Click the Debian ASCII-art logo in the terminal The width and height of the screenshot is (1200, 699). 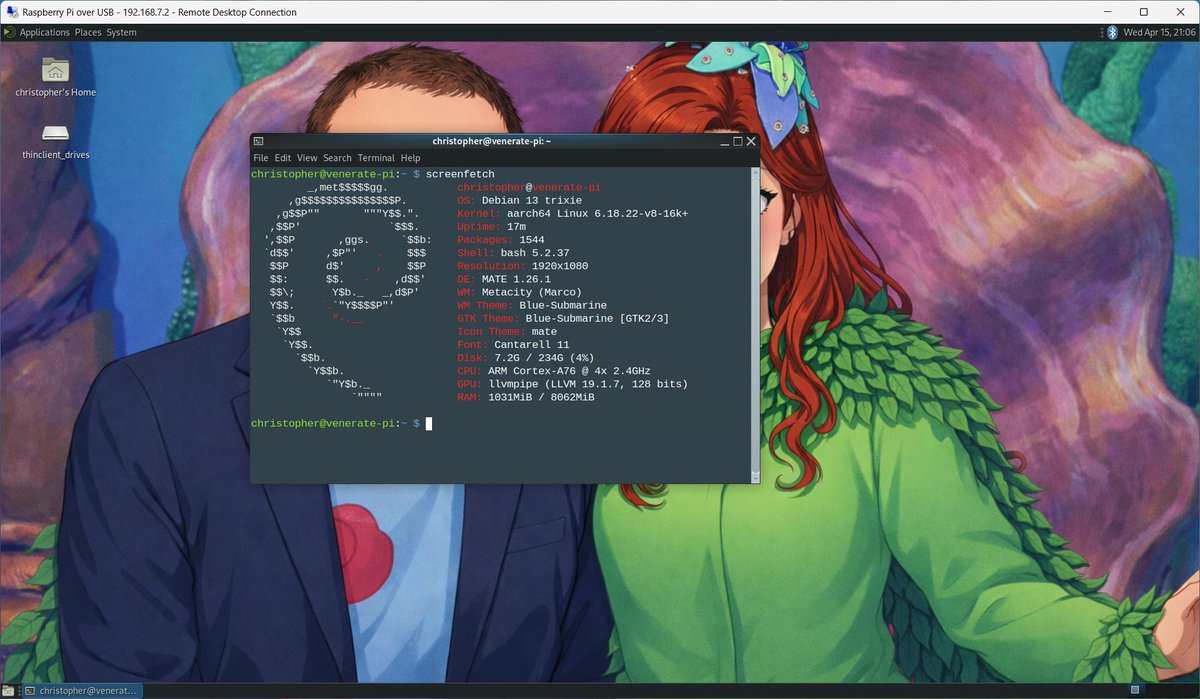coord(347,292)
